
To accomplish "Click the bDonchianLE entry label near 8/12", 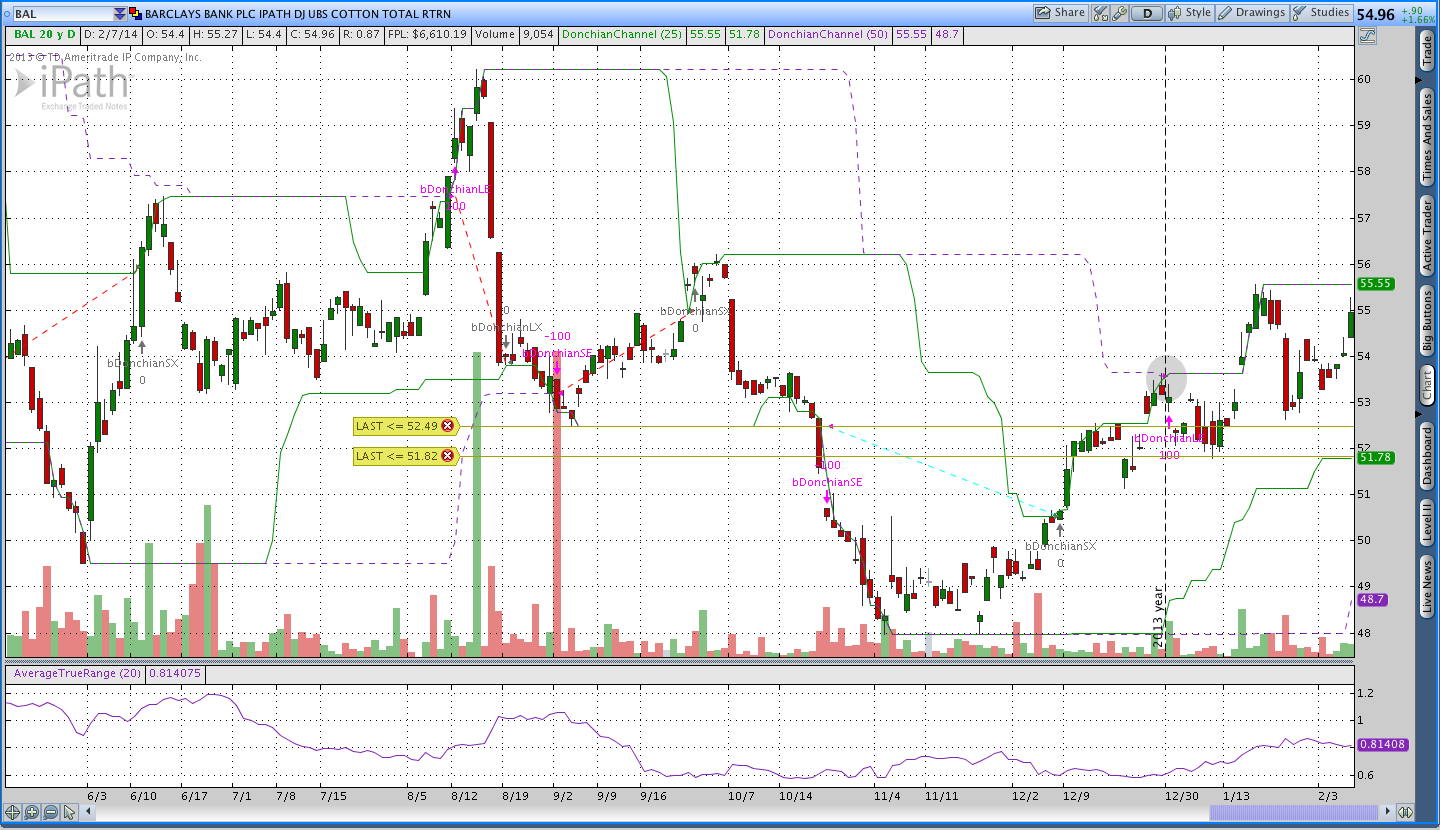I will pyautogui.click(x=455, y=189).
